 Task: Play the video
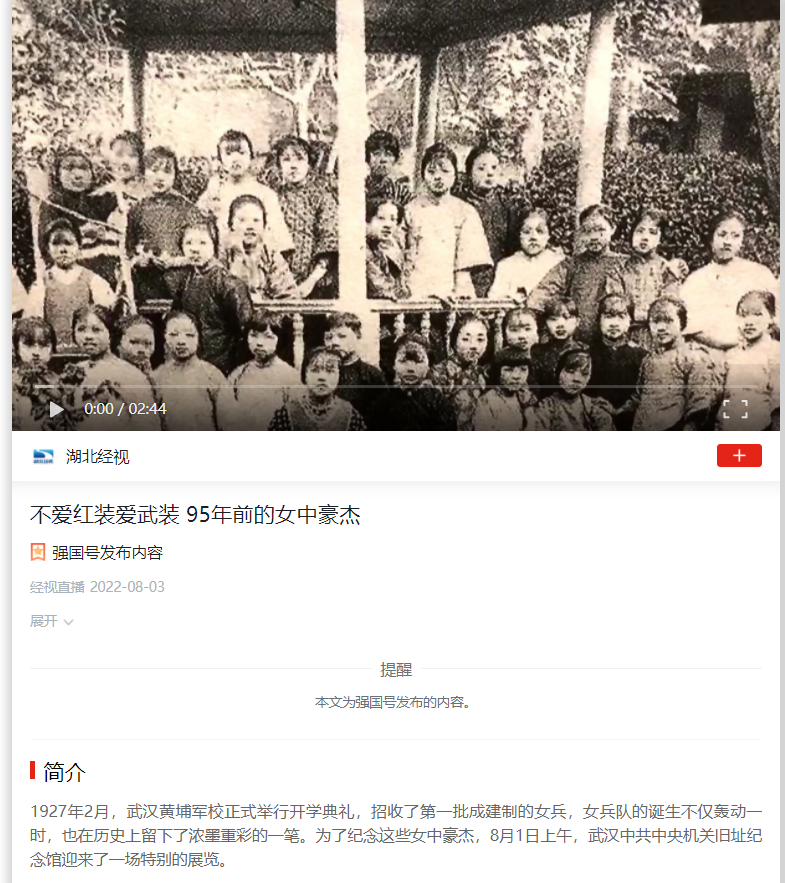click(x=56, y=409)
